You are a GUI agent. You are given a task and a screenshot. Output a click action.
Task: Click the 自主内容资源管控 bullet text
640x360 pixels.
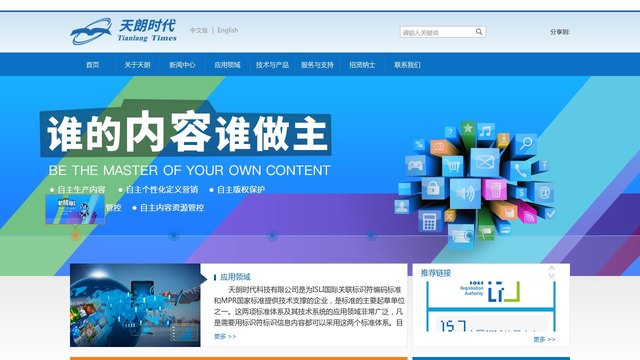point(172,208)
